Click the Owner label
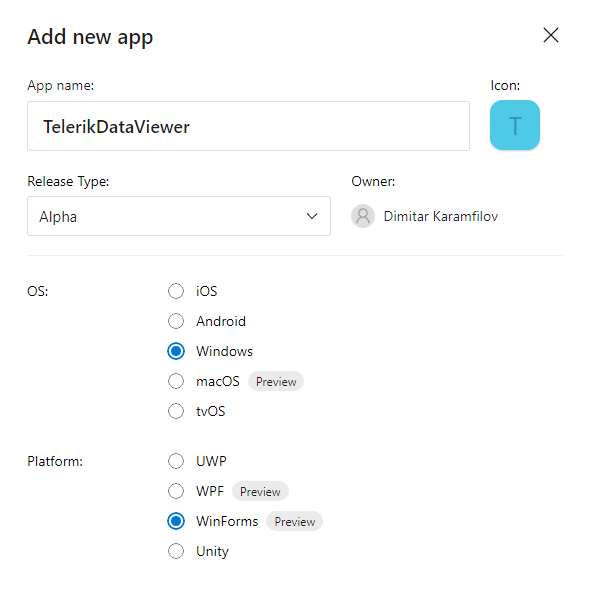590x591 pixels. pyautogui.click(x=373, y=181)
